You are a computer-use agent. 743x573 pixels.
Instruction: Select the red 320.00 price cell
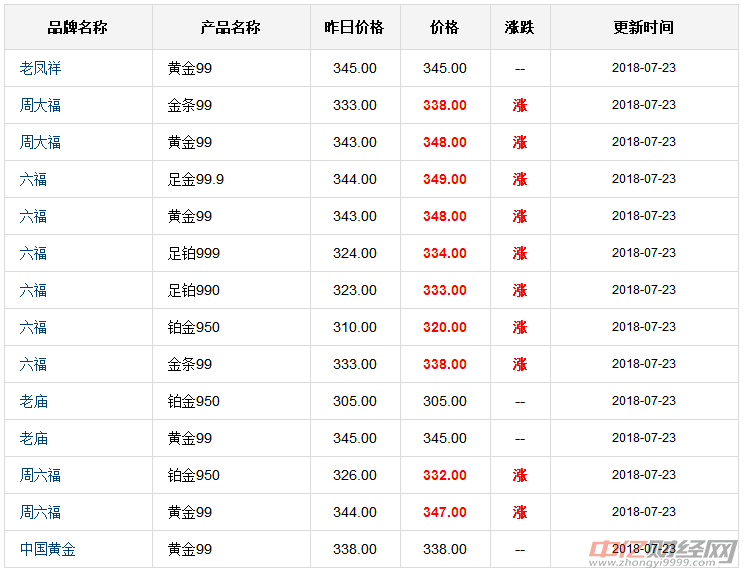[x=444, y=327]
